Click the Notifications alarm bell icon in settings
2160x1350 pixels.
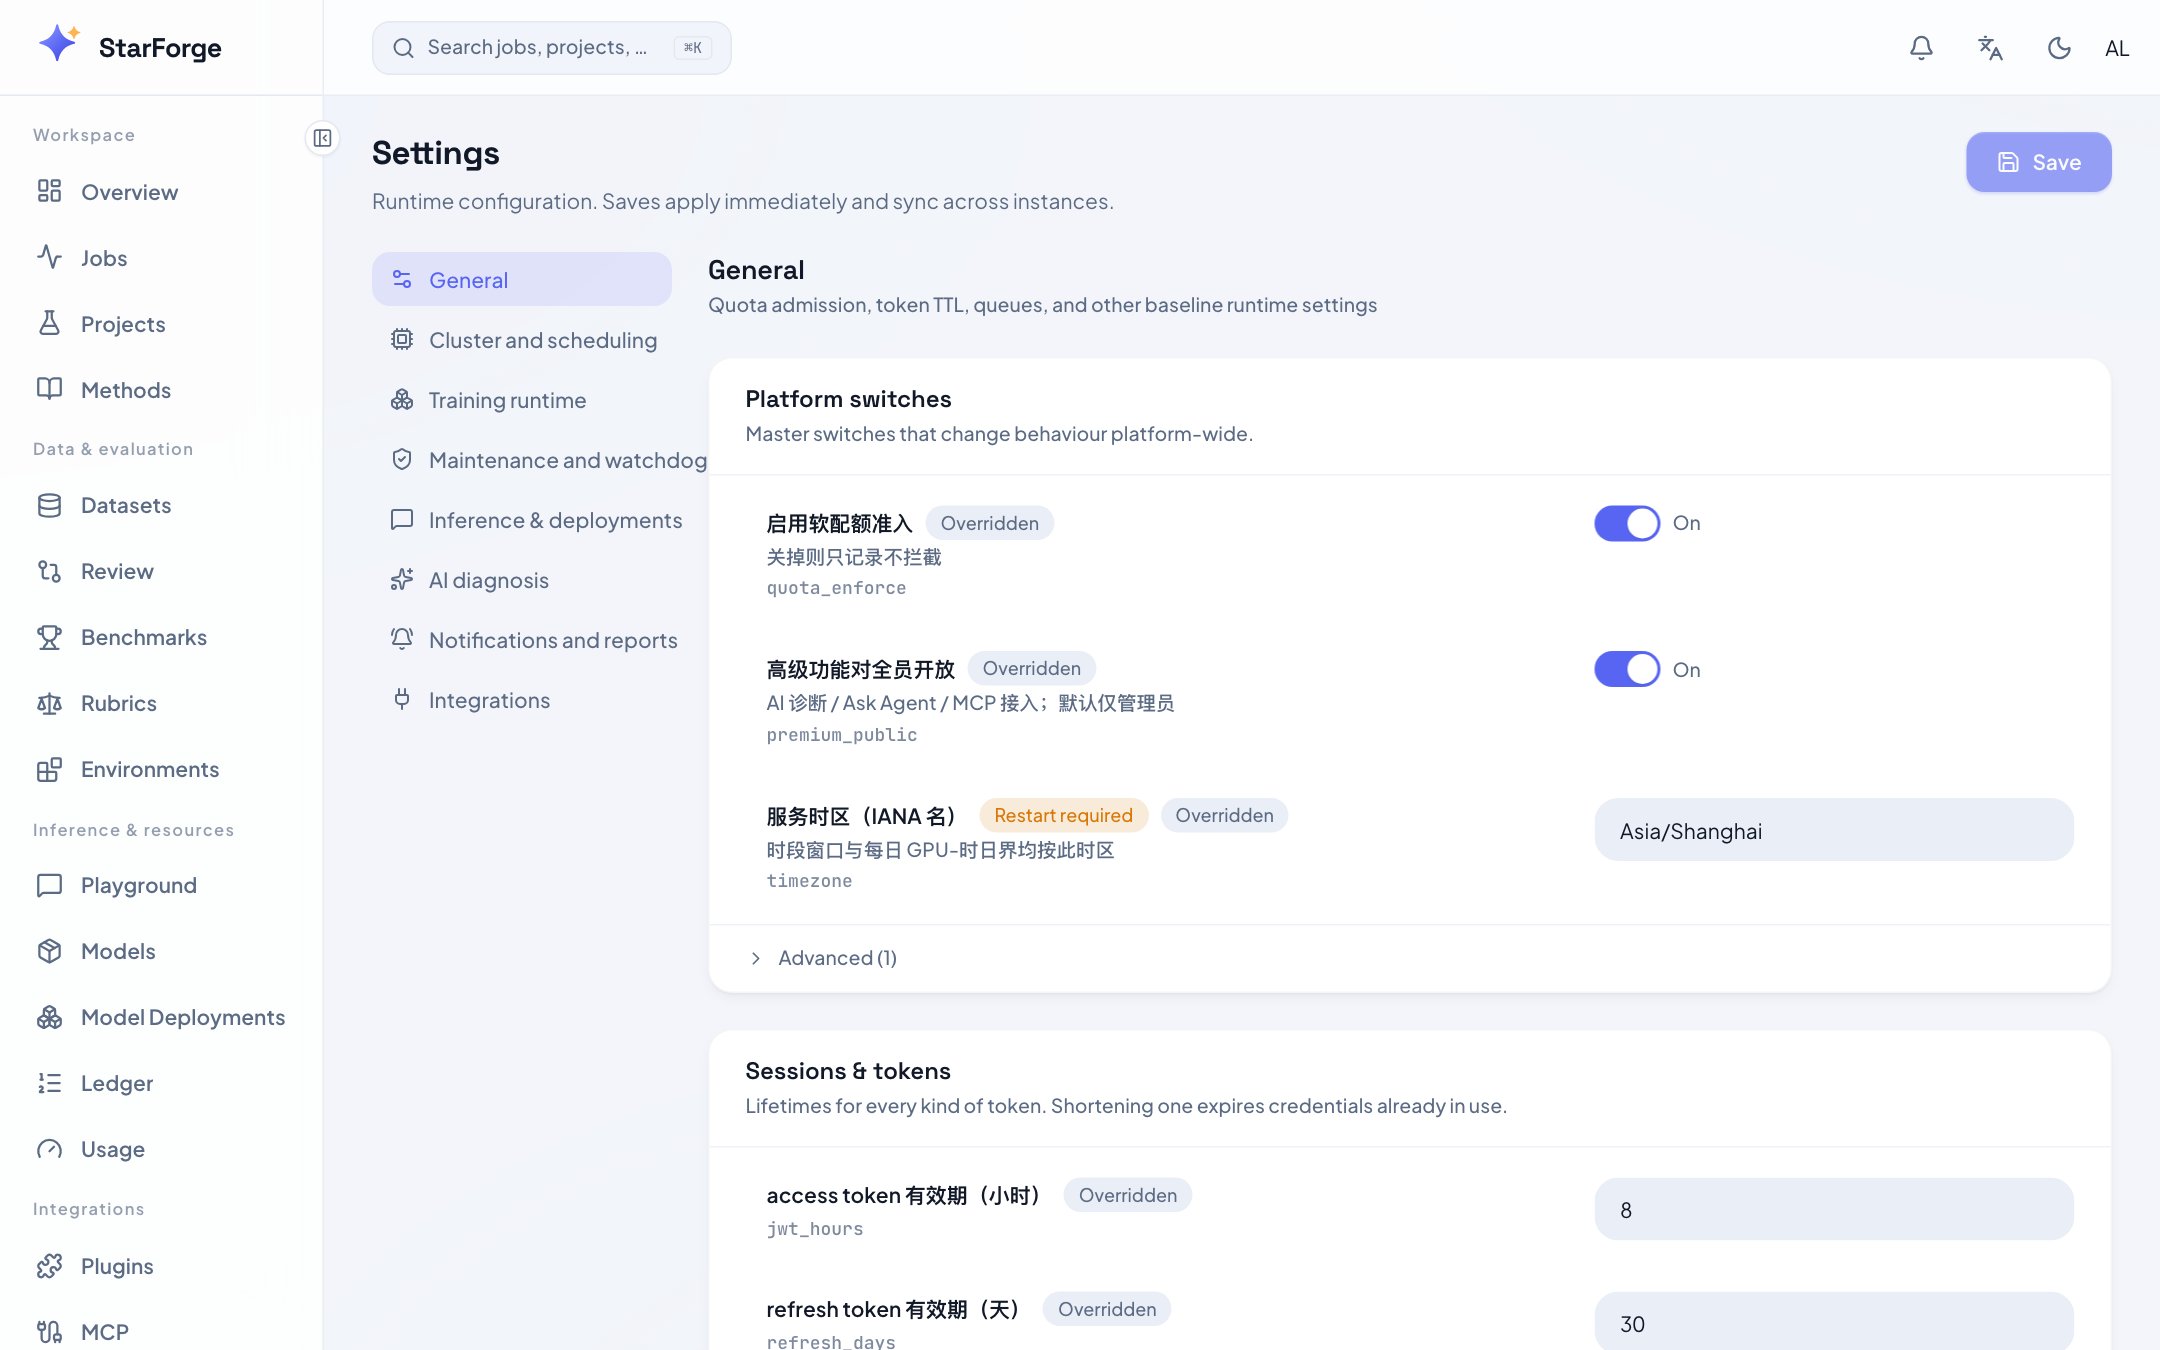pyautogui.click(x=402, y=640)
